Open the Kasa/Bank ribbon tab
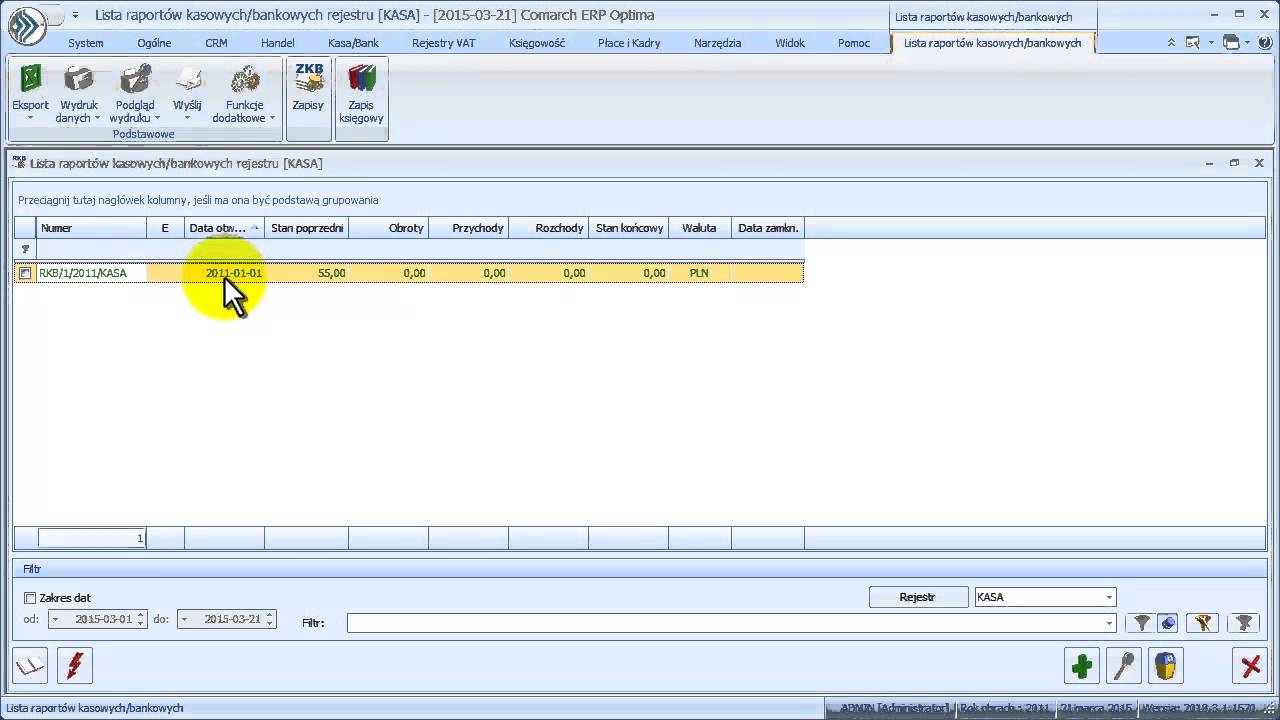Screen dimensions: 1280x720 (353, 43)
